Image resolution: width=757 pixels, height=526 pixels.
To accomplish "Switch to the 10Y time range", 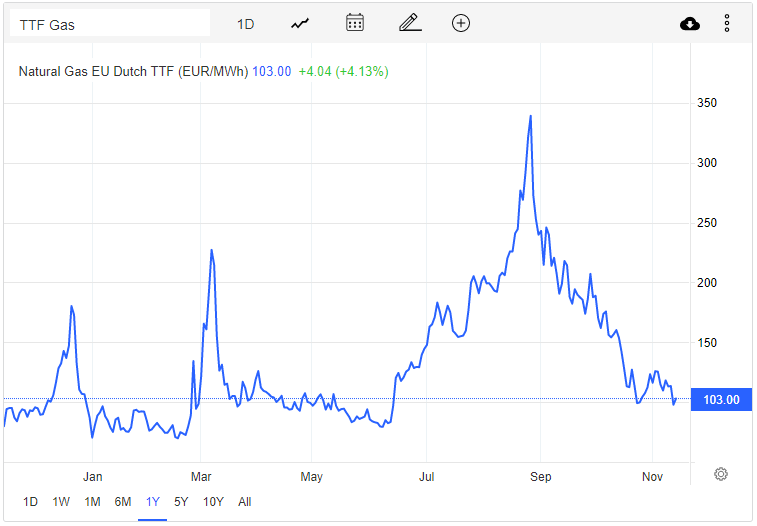I will tap(213, 502).
